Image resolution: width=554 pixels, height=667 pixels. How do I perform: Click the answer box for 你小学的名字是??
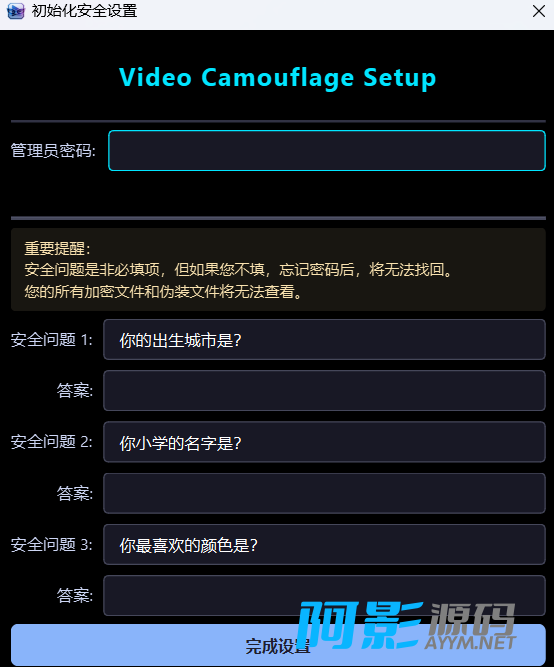[x=324, y=493]
